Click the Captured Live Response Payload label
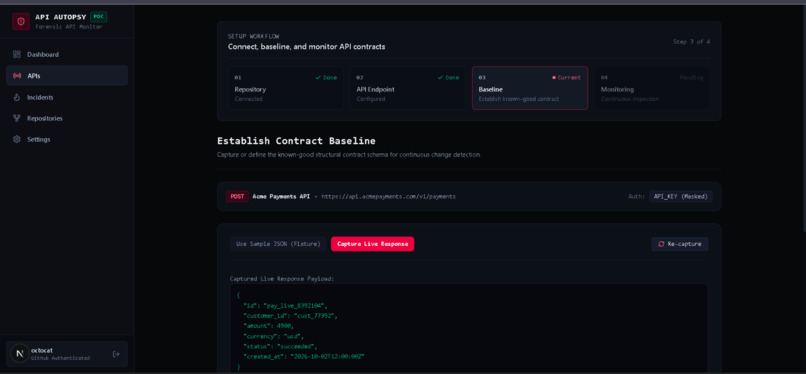This screenshot has height=374, width=806. [282, 278]
